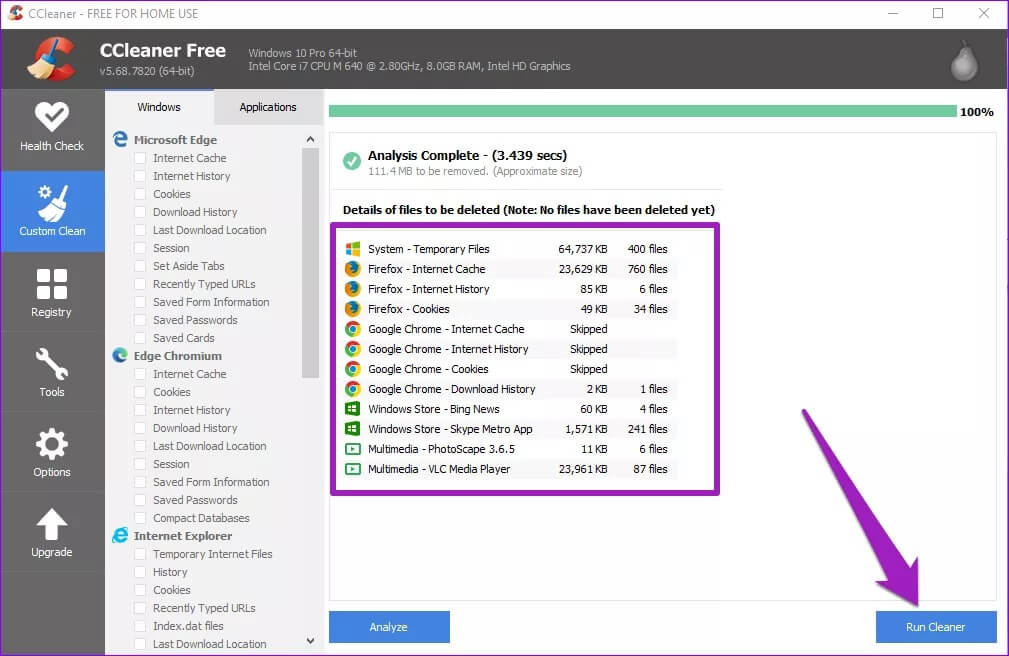The width and height of the screenshot is (1009, 656).
Task: Click the Microsoft Edge section header
Action: pyautogui.click(x=175, y=140)
